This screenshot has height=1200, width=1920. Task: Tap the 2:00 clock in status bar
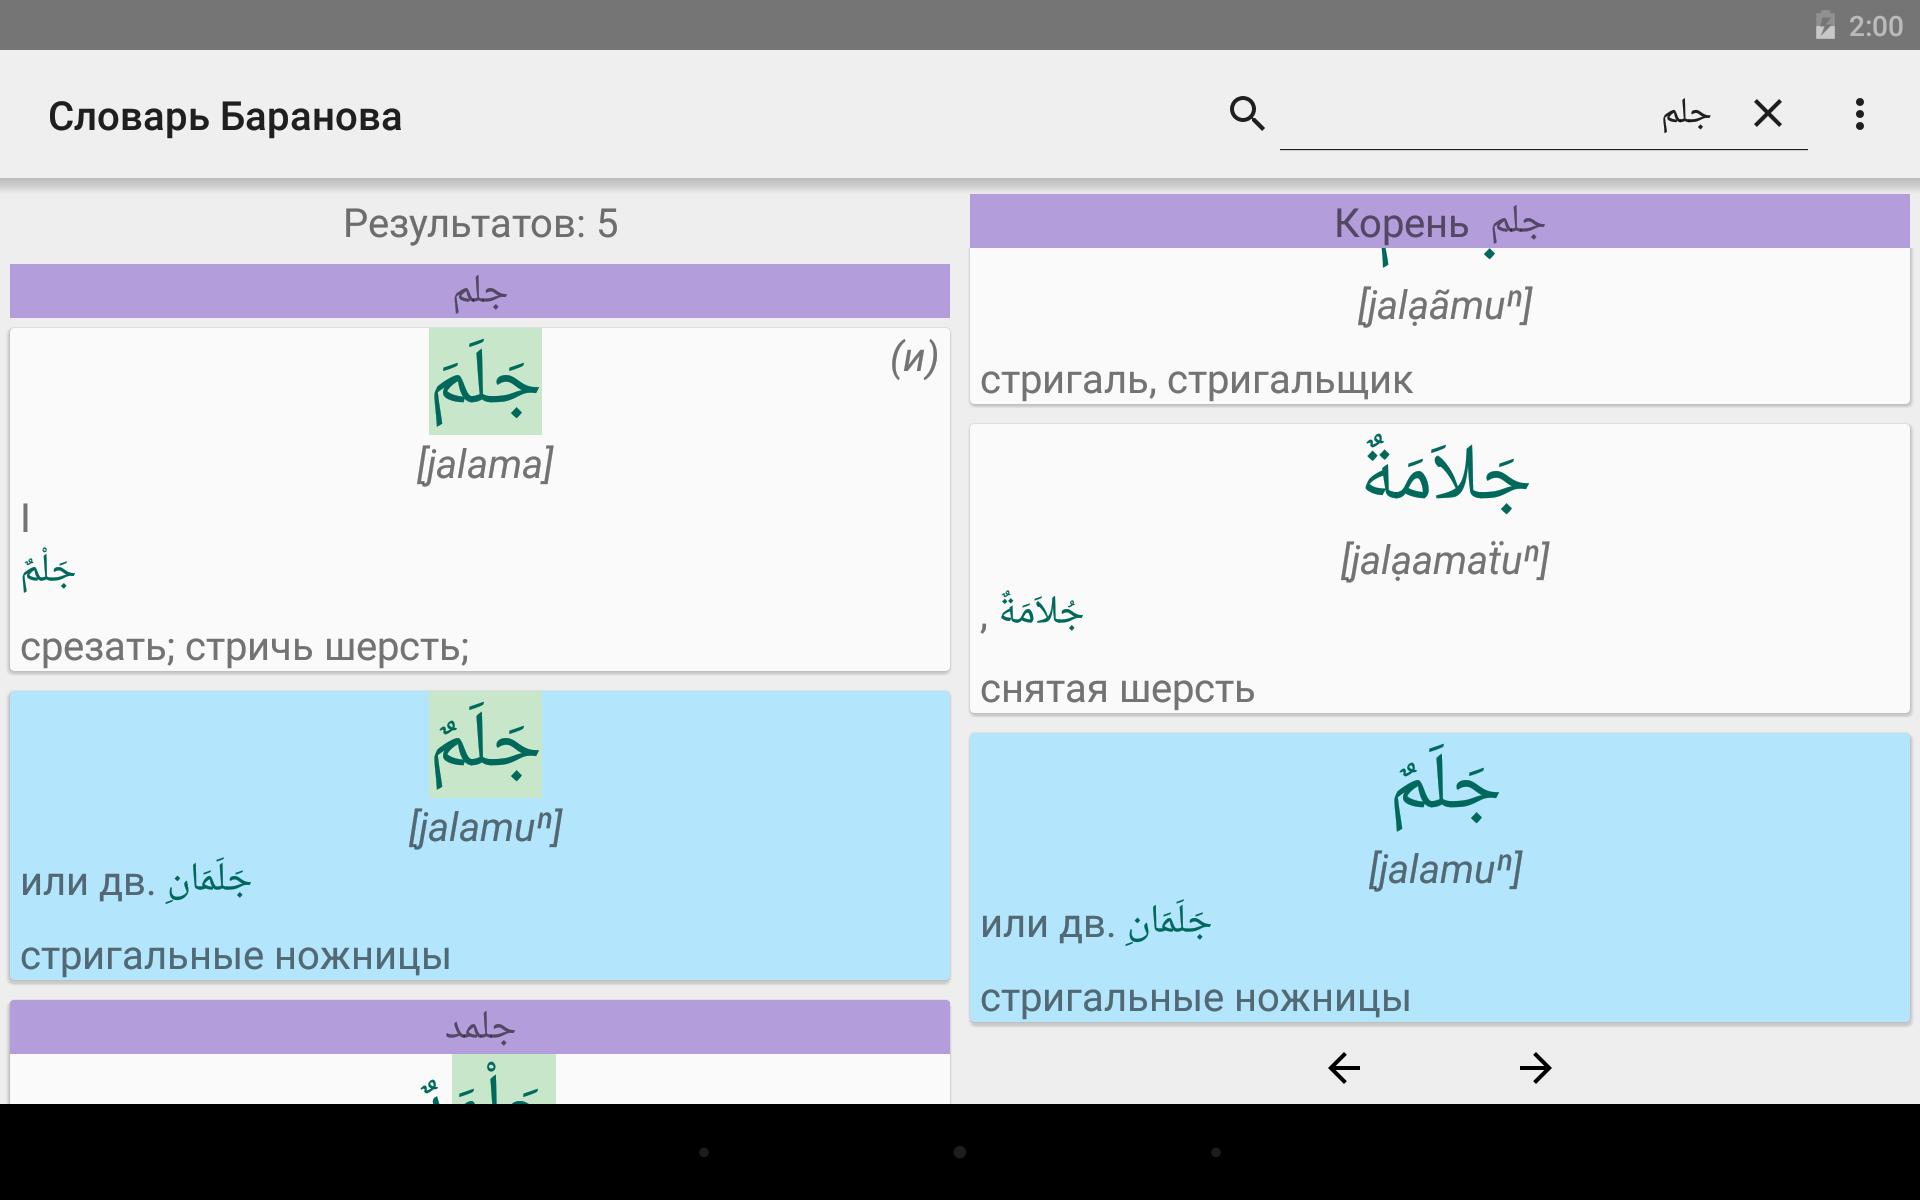1876,26
